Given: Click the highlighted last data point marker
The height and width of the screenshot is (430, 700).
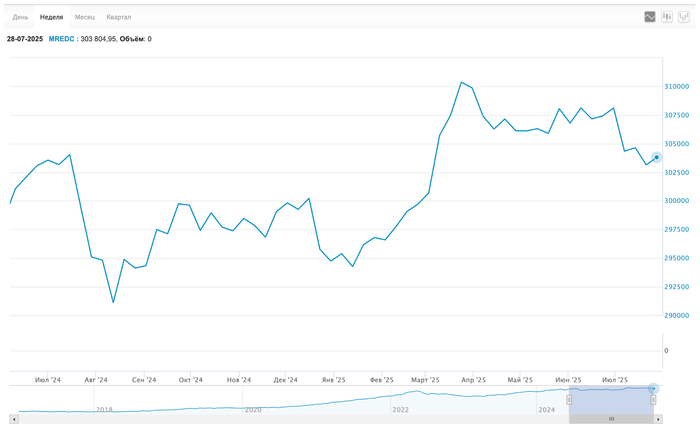Looking at the screenshot, I should (x=656, y=157).
